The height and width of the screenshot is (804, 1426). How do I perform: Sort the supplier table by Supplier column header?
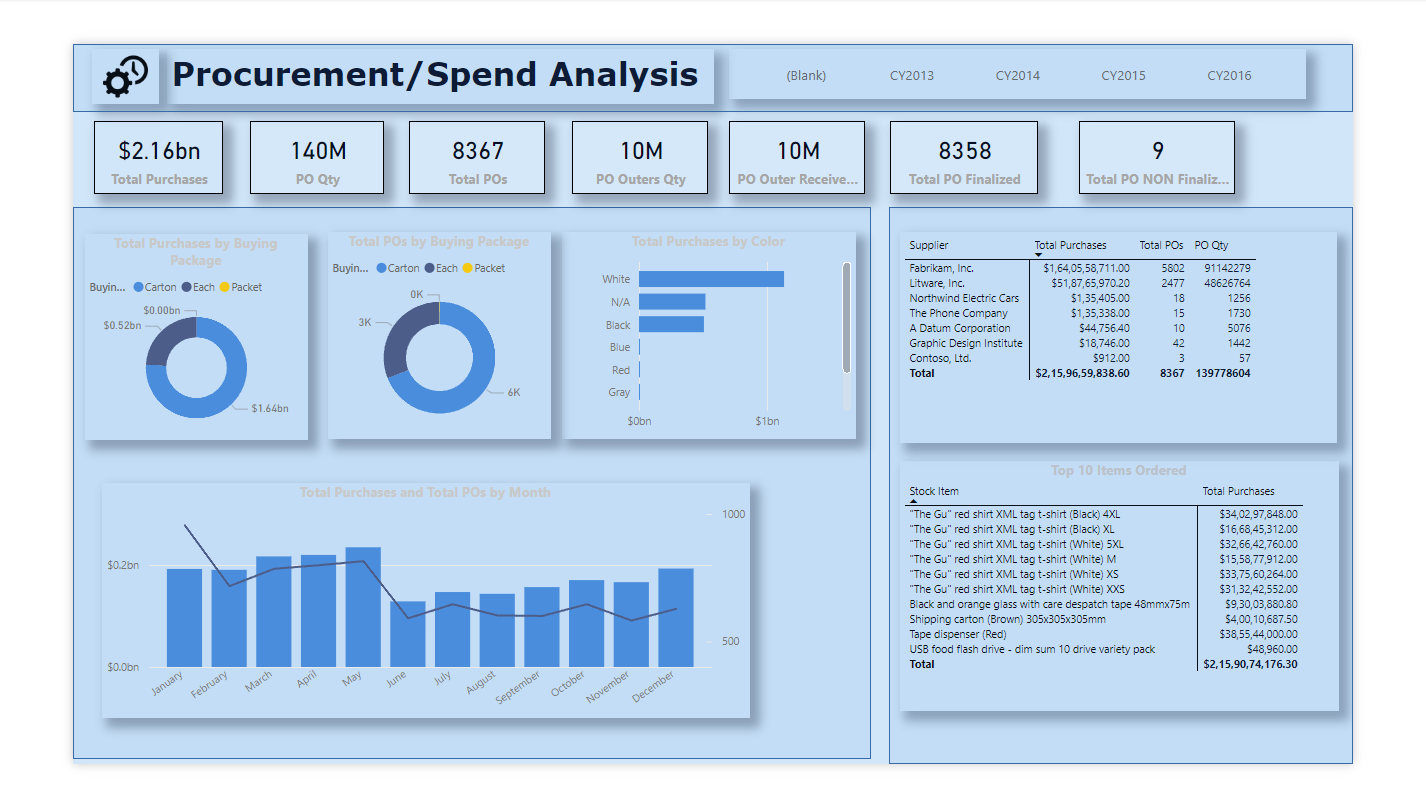(928, 245)
